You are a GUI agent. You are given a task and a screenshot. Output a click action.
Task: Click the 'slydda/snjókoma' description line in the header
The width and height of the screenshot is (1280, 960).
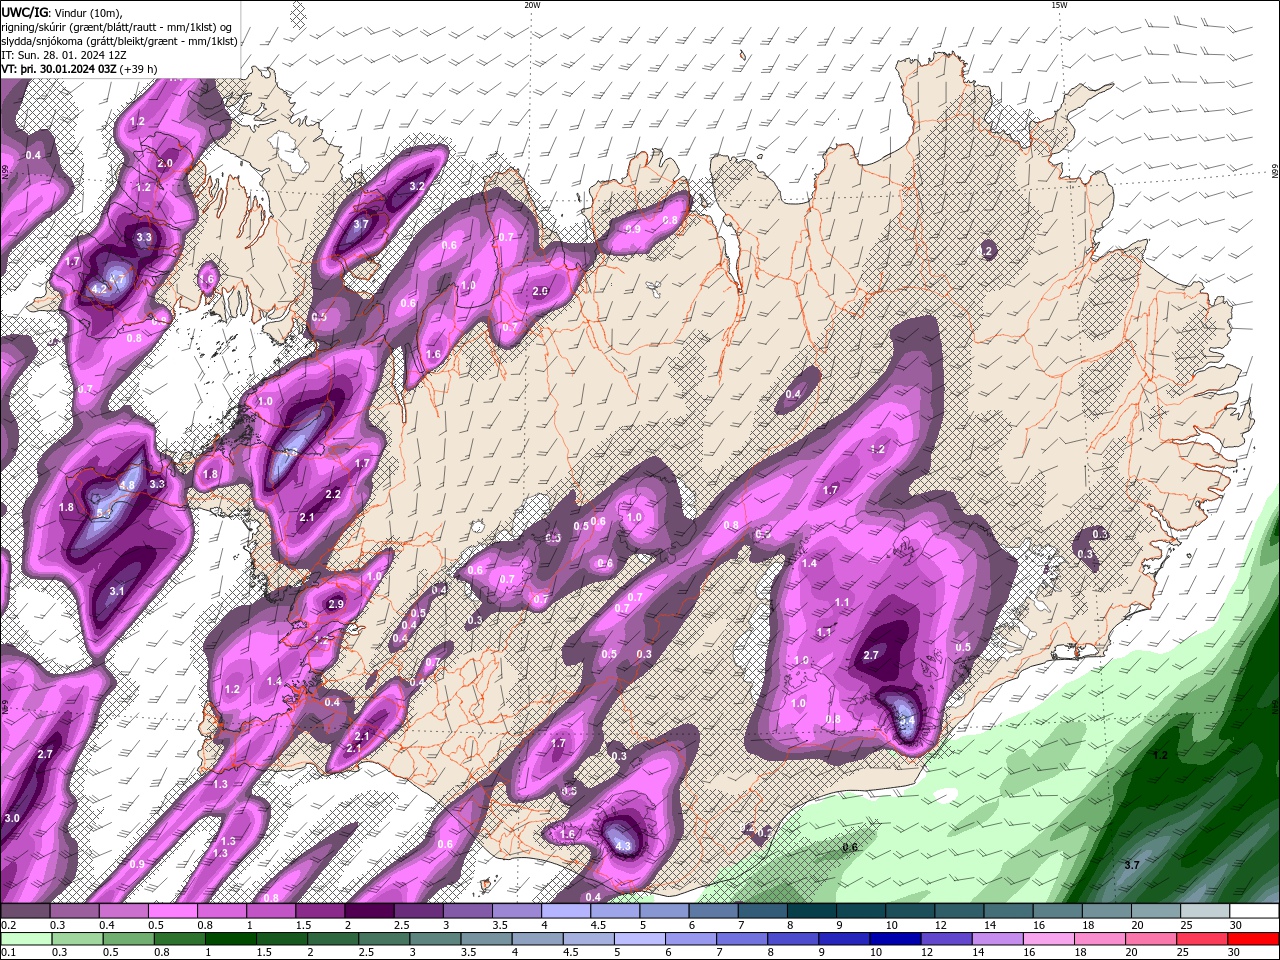(x=119, y=41)
